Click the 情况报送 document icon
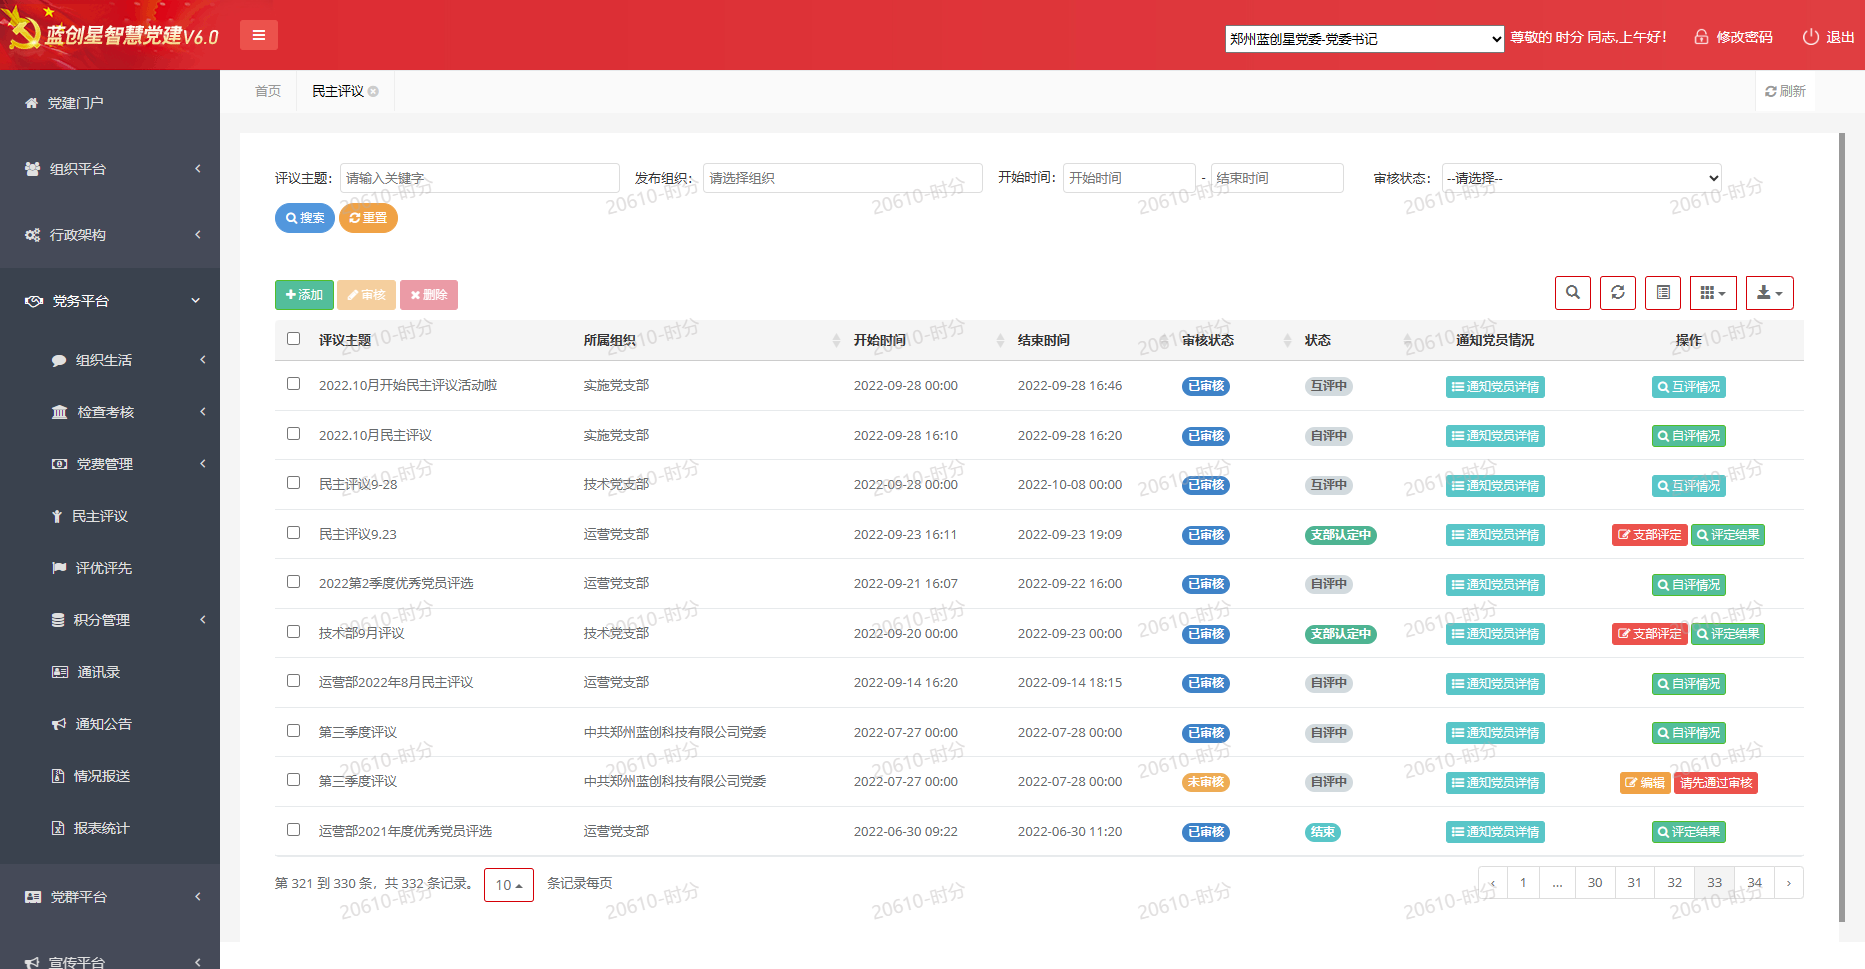This screenshot has height=969, width=1865. pos(57,776)
